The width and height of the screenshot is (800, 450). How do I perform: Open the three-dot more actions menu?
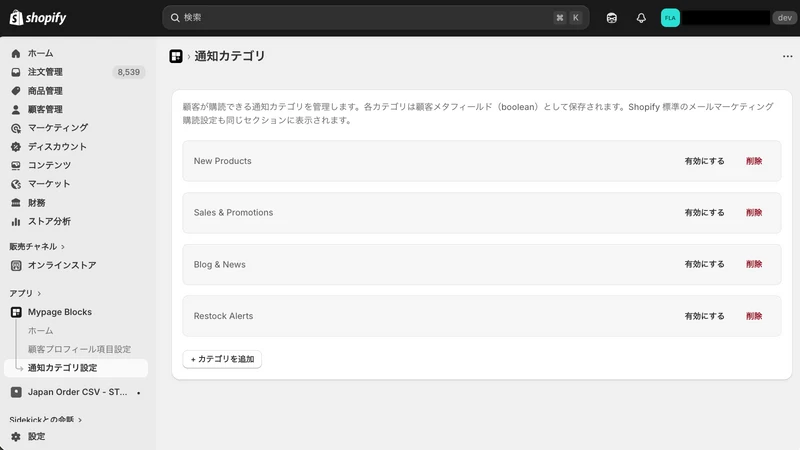[787, 56]
